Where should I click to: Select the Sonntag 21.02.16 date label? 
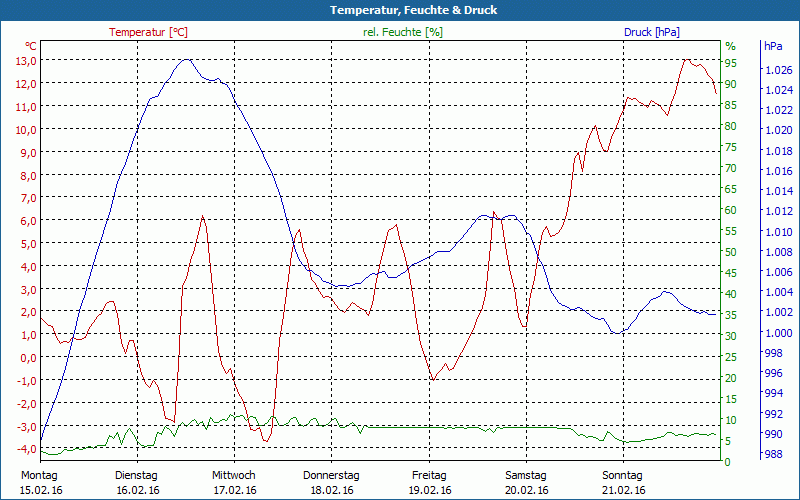pyautogui.click(x=624, y=482)
